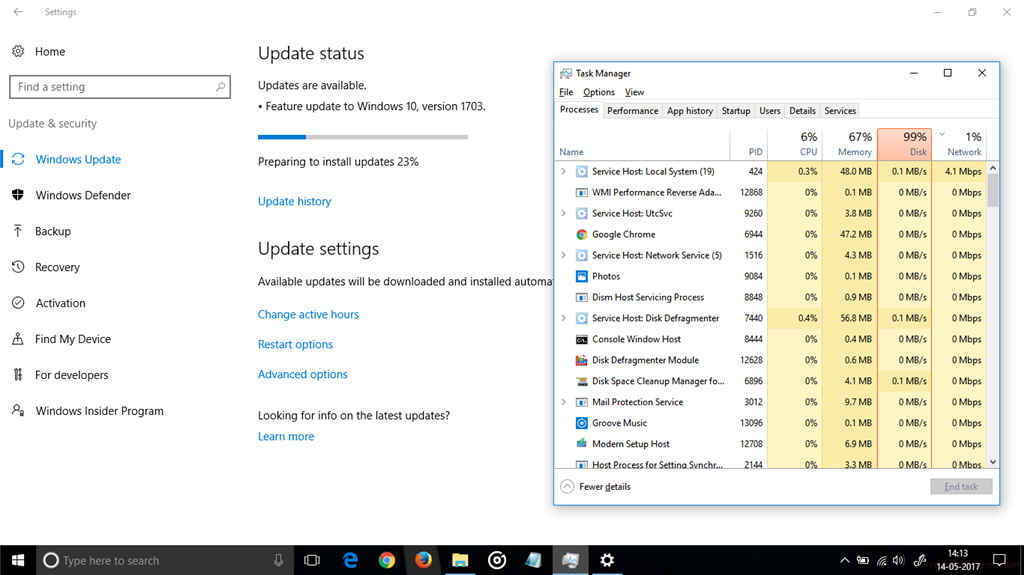Click the Disk Space Cleanup Manager icon
The height and width of the screenshot is (575, 1024).
tap(581, 381)
